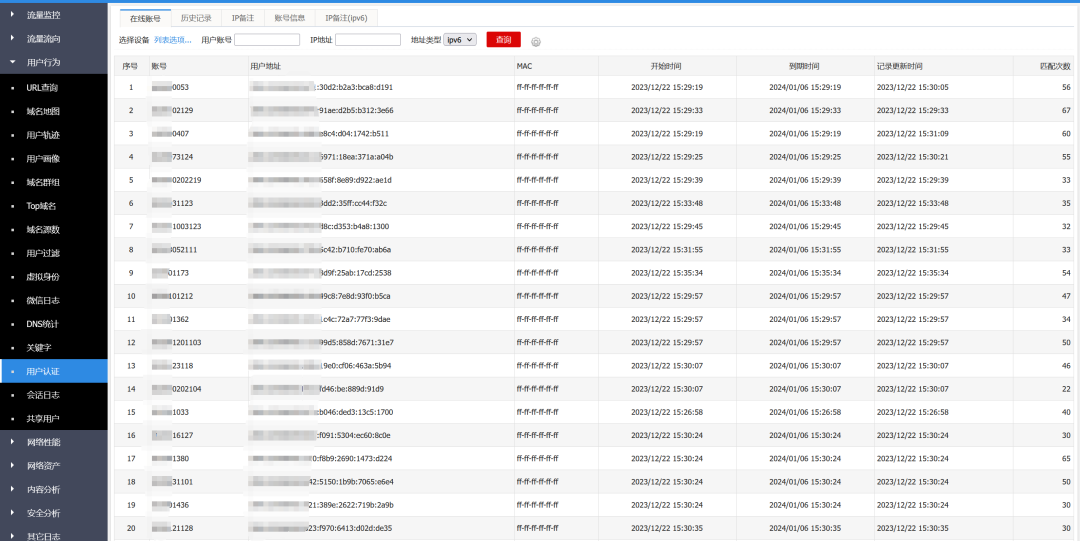Sort by the 到期时间 column header
The width and height of the screenshot is (1080, 541).
coord(804,66)
